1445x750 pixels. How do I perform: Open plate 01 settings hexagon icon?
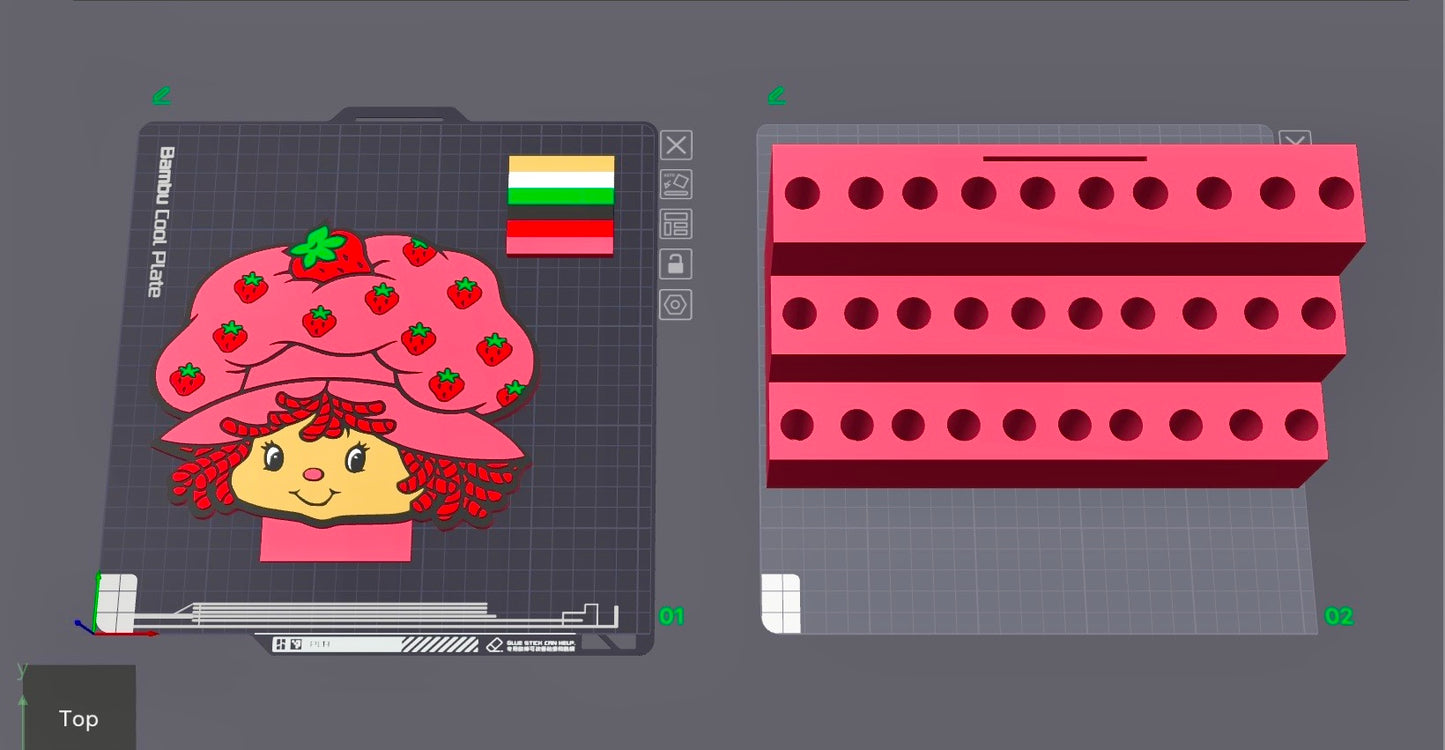click(x=676, y=304)
